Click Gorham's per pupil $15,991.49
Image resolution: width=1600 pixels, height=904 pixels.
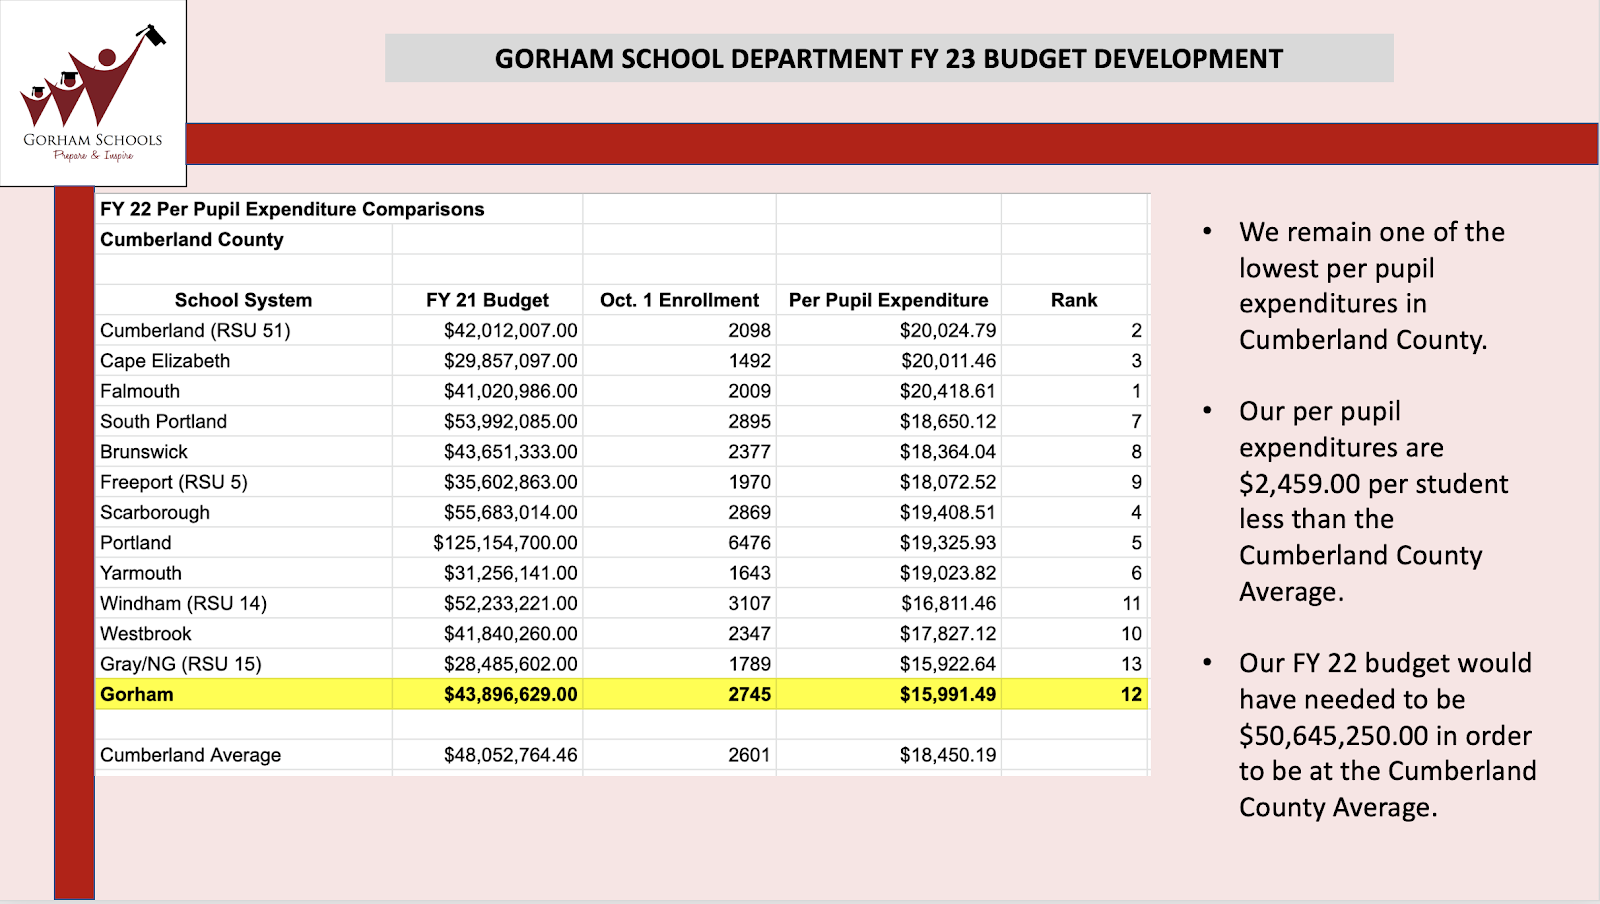tap(948, 694)
